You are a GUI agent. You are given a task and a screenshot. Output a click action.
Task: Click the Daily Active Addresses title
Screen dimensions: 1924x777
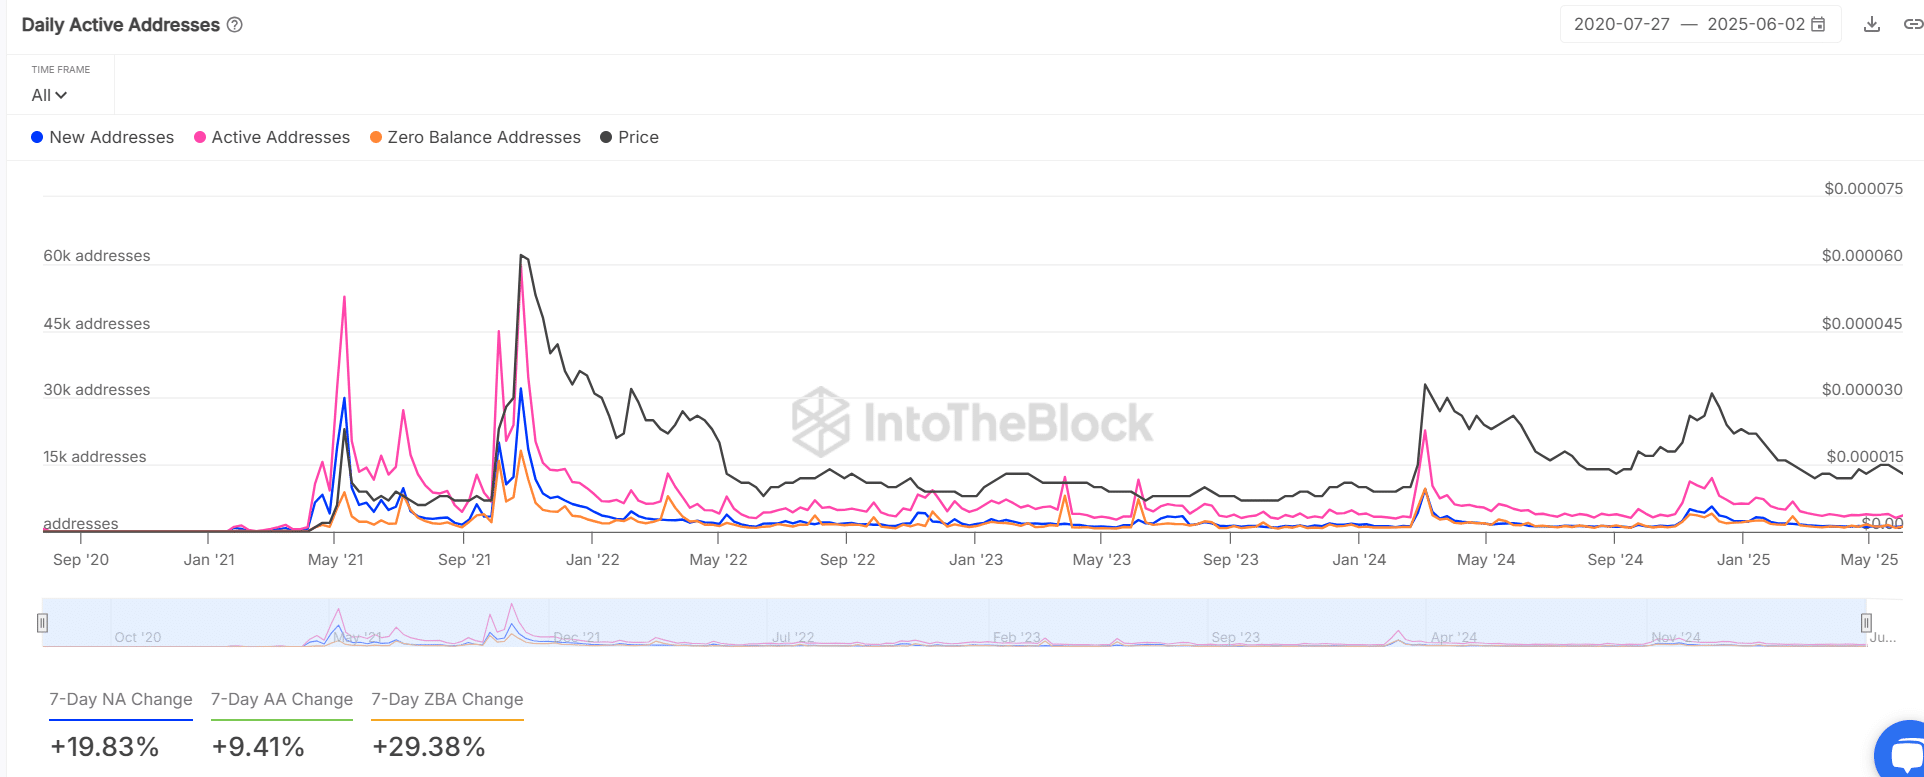[120, 25]
